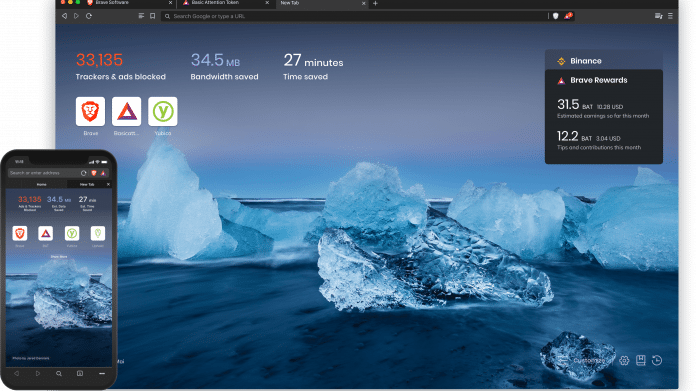The width and height of the screenshot is (696, 391).
Task: Reload the page in desktop browser toolbar
Action: click(89, 16)
